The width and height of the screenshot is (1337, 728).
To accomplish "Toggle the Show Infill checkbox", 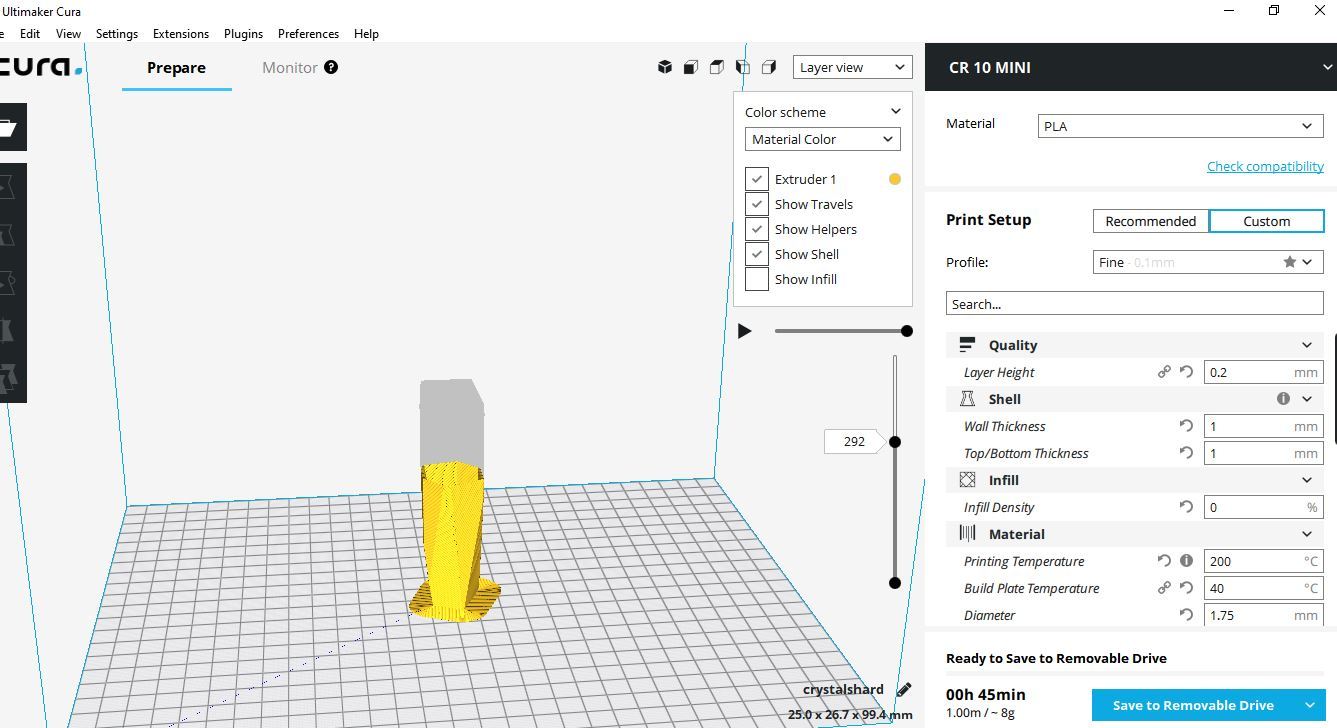I will click(x=757, y=279).
